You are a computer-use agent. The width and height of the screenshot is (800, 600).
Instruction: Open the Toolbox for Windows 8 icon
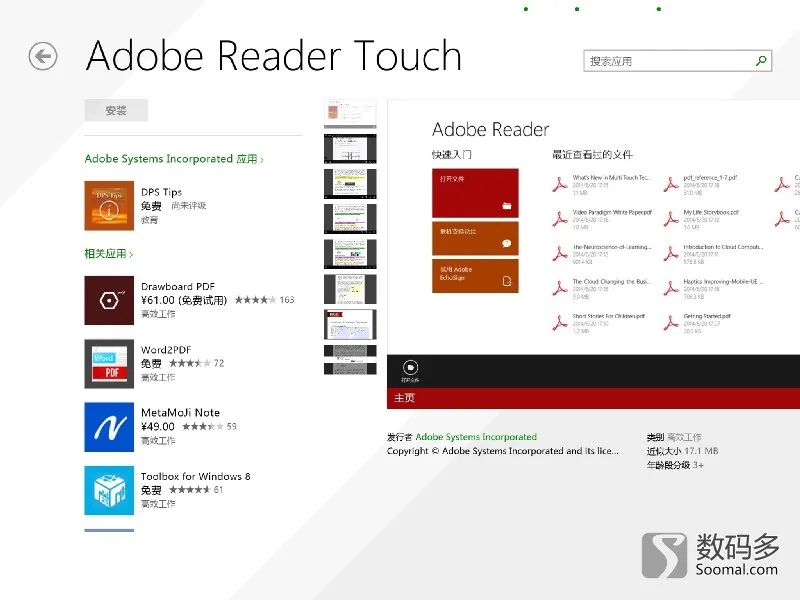tap(109, 490)
